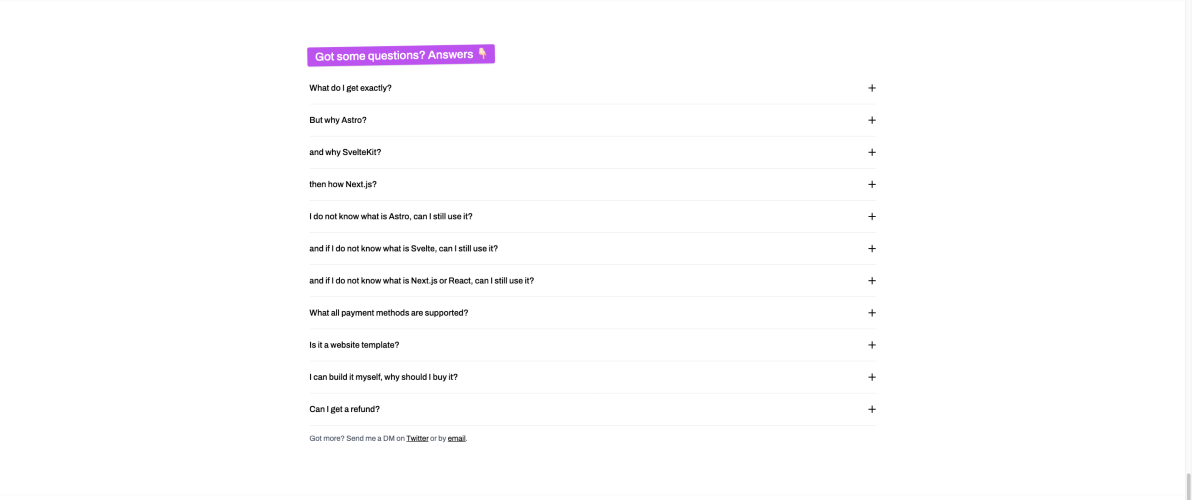The image size is (1192, 500).
Task: Click plus icon beside 'then how Next.js?'
Action: pyautogui.click(x=872, y=184)
